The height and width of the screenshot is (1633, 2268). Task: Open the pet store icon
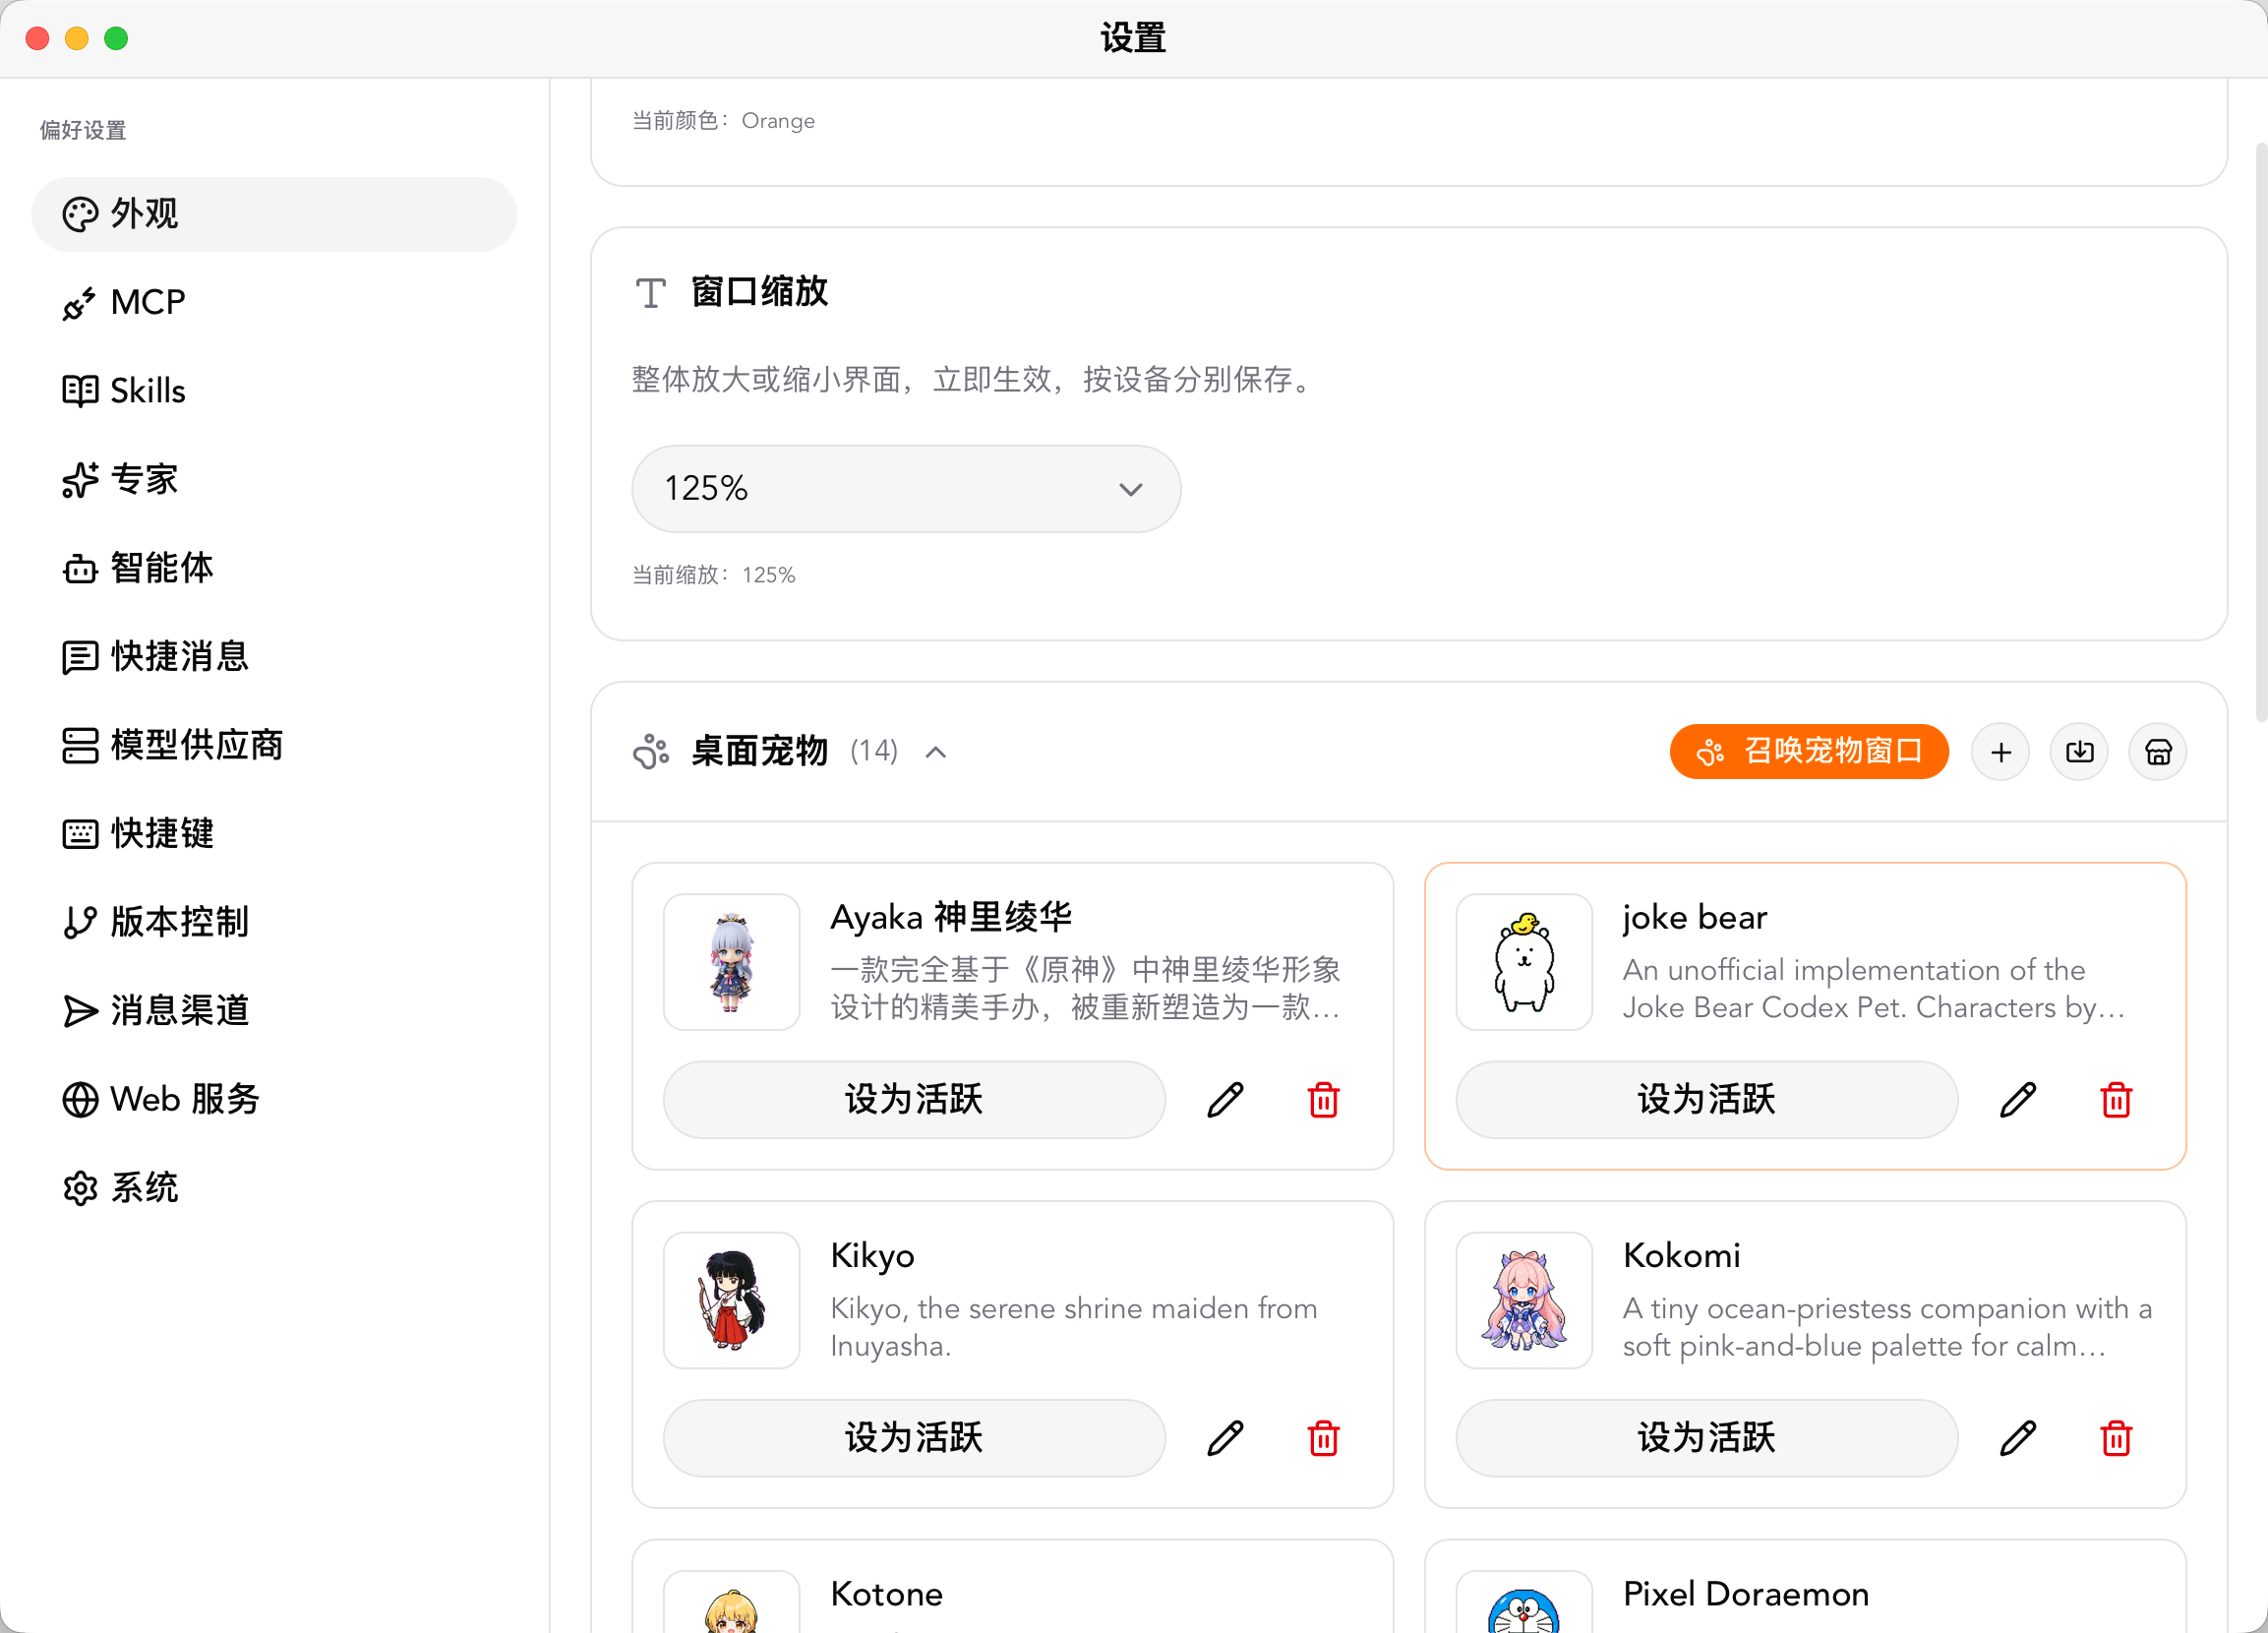2158,752
